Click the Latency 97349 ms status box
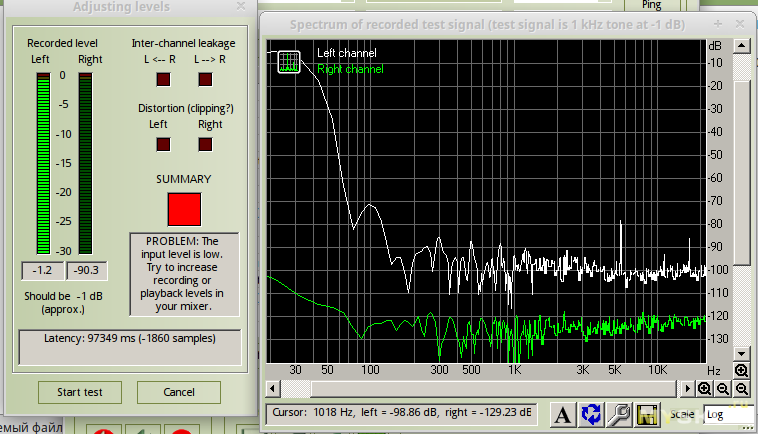The image size is (758, 434). point(130,347)
